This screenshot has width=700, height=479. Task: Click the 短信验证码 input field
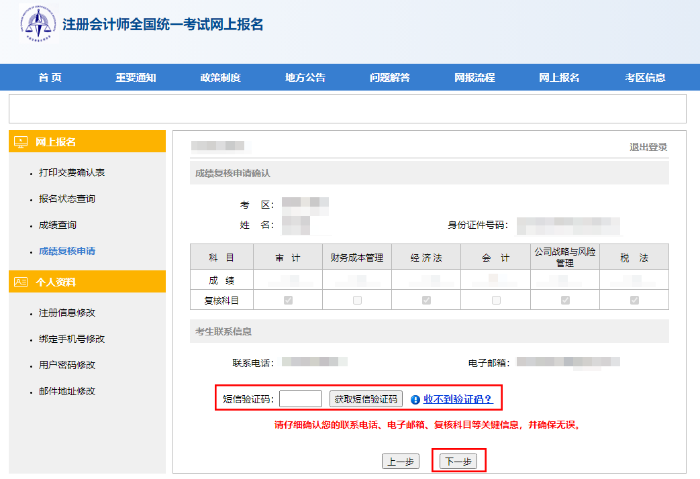(x=300, y=399)
